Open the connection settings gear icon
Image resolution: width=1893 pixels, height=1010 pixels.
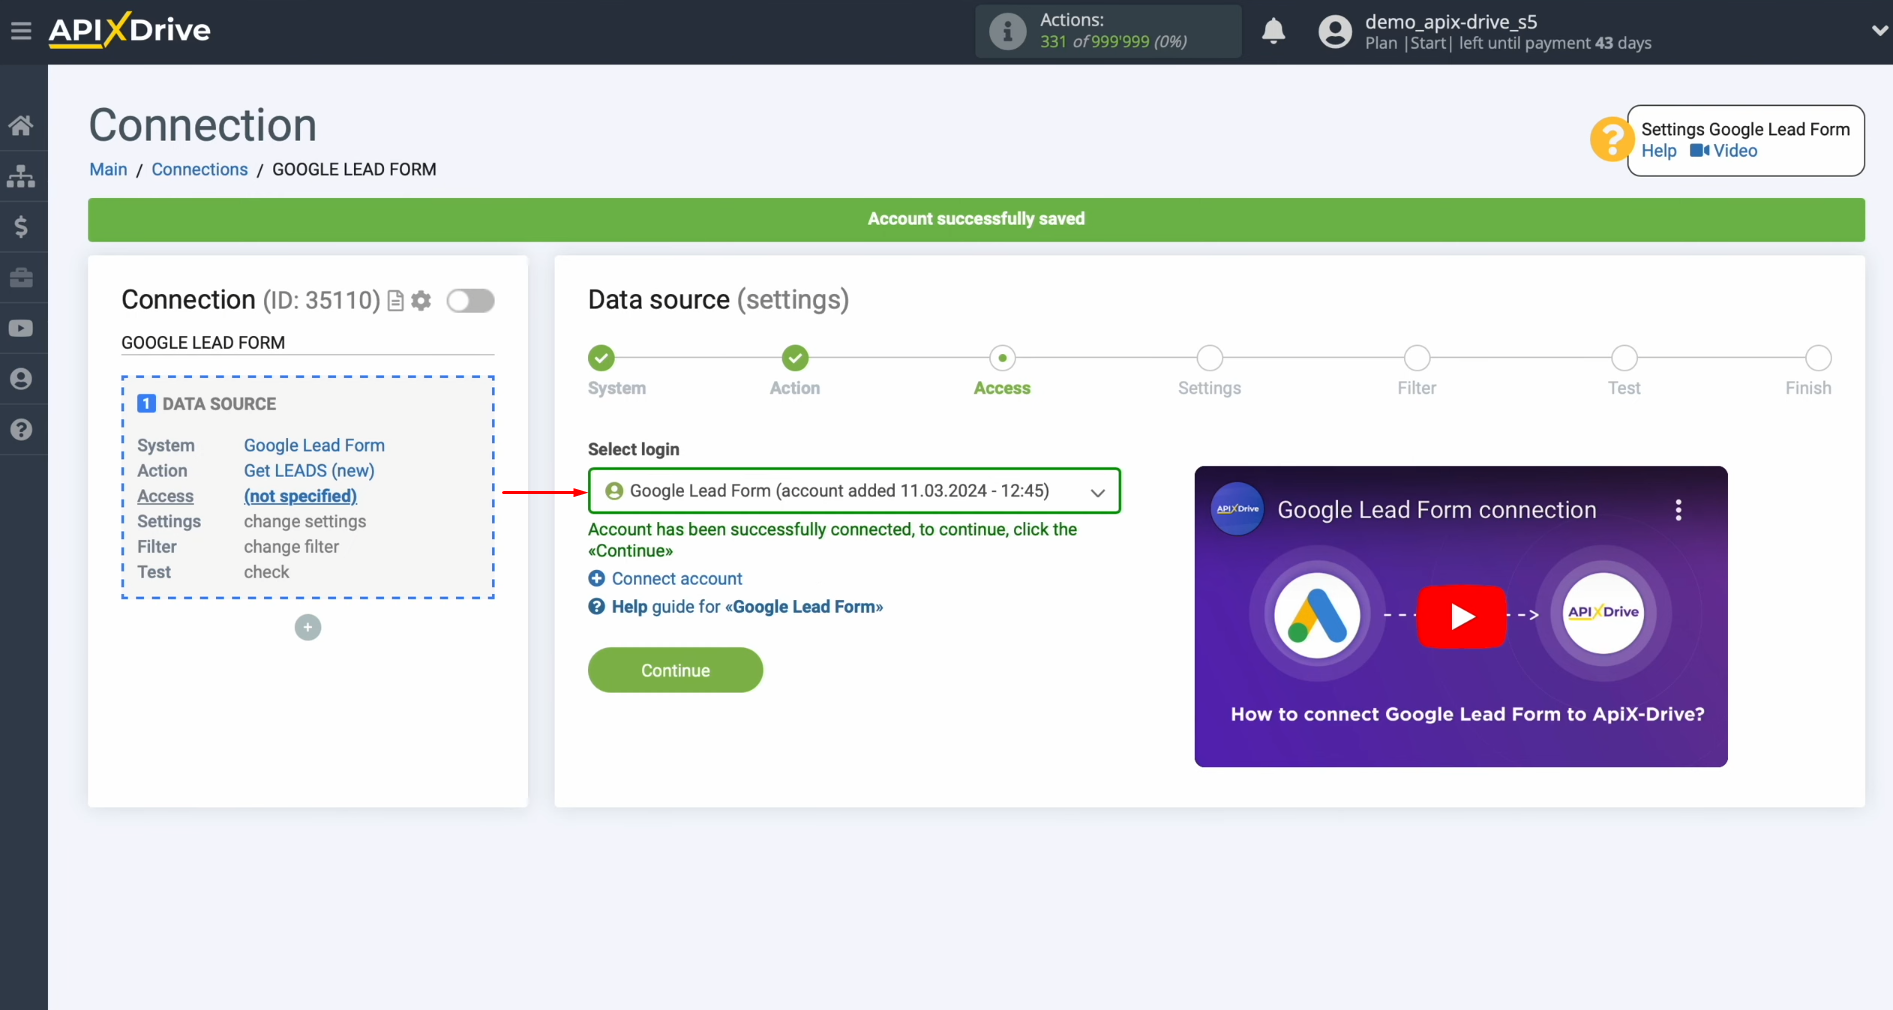tap(421, 300)
